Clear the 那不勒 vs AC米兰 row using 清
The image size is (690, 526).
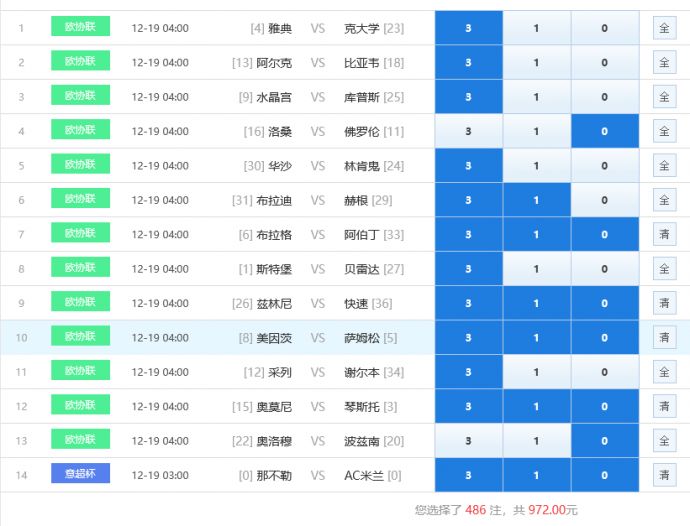(x=664, y=476)
